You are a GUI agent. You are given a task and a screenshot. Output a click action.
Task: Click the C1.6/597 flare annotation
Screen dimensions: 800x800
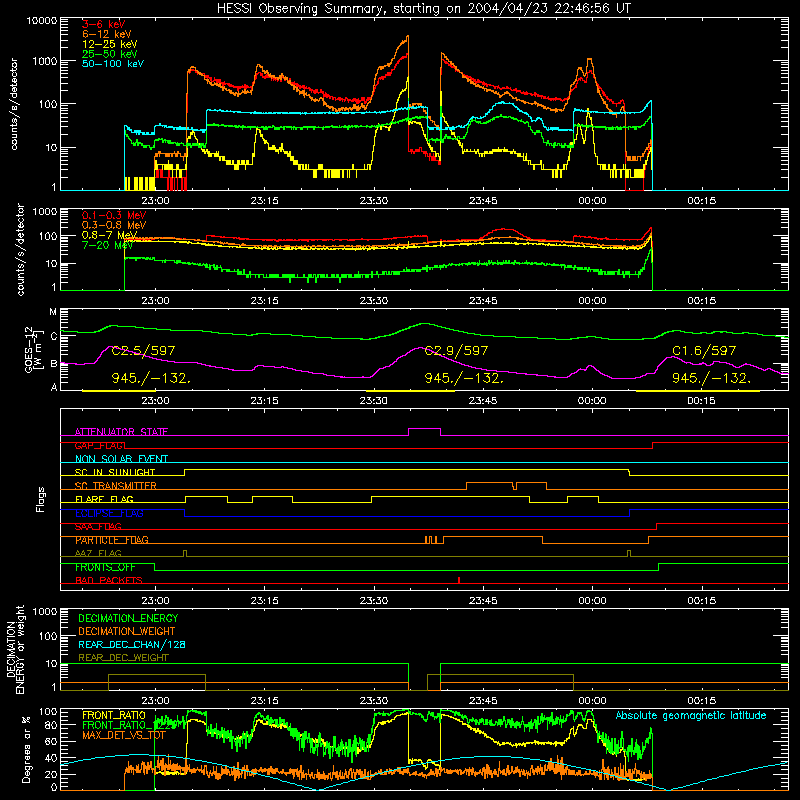(x=704, y=351)
